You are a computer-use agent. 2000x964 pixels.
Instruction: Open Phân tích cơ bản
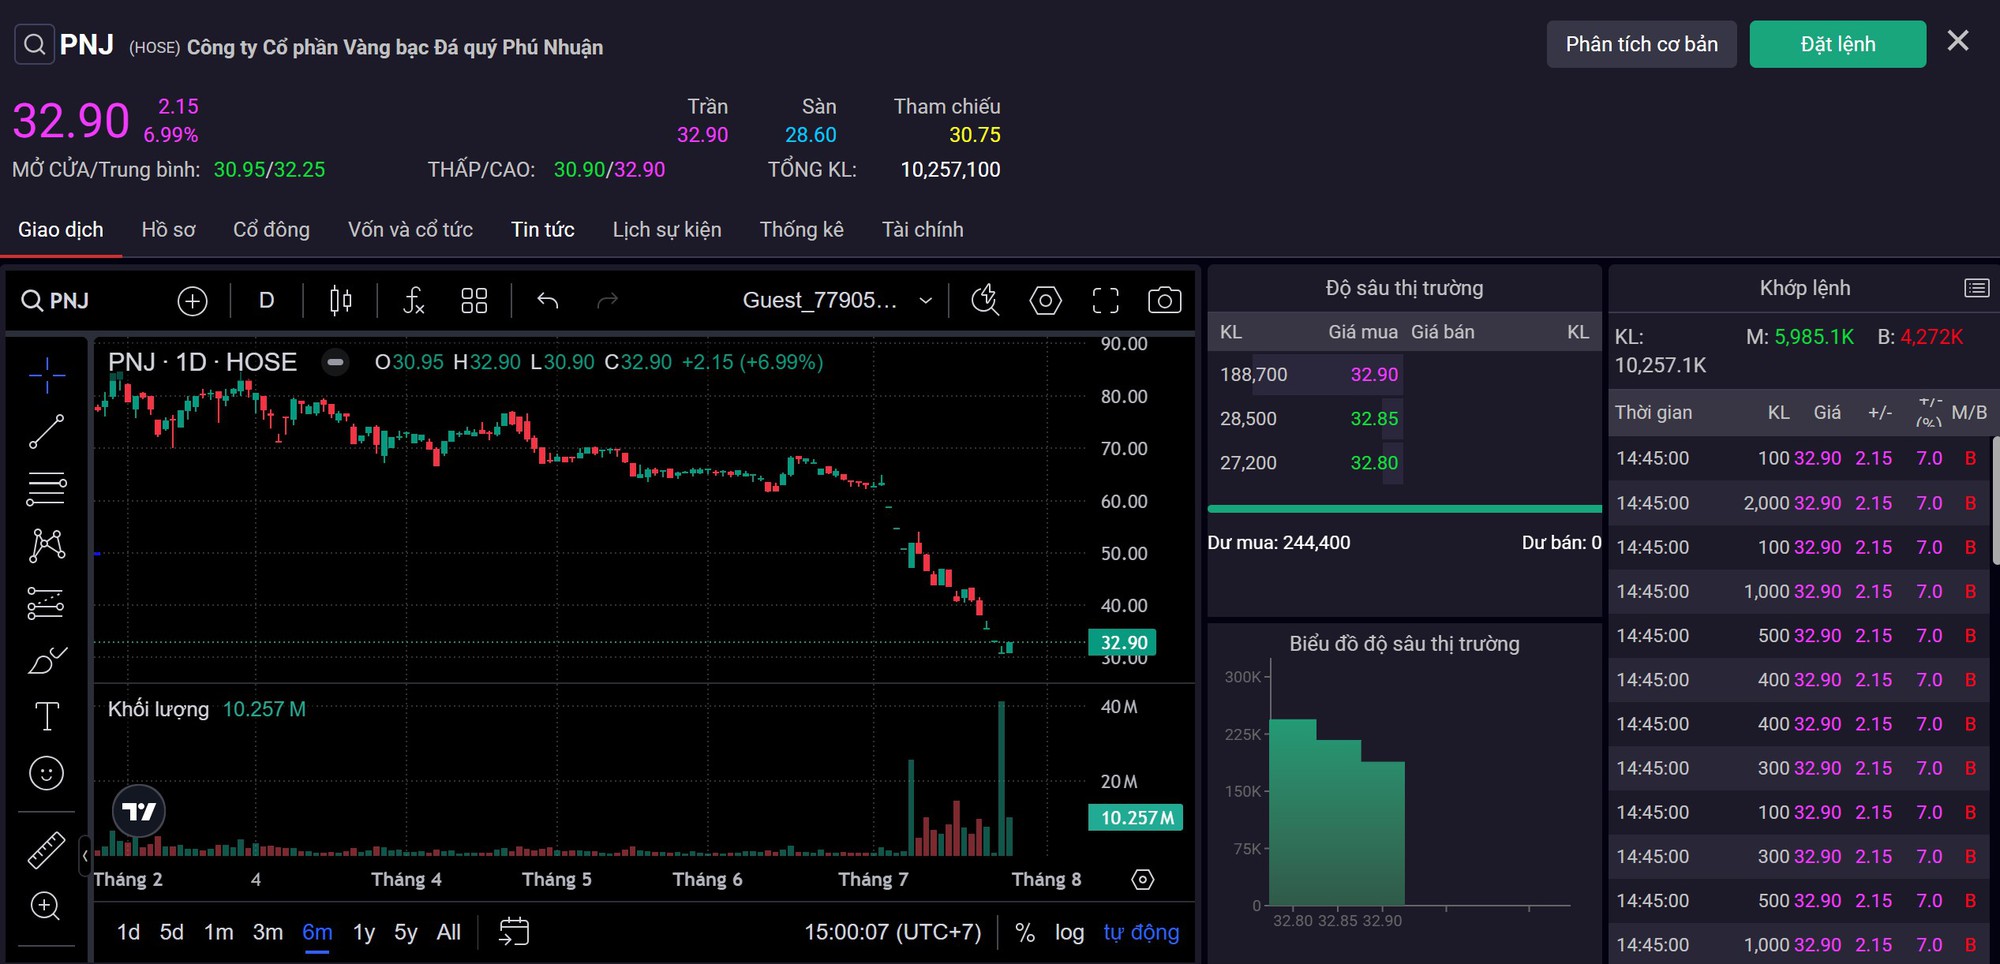click(1641, 44)
